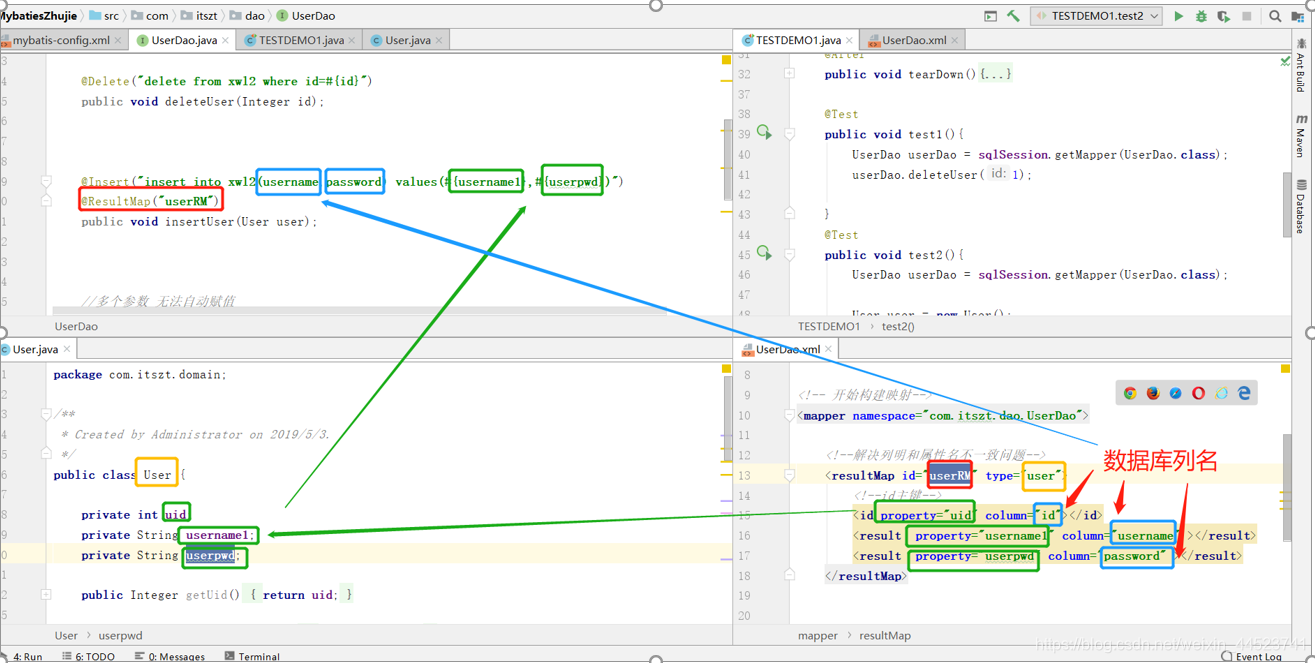Open the TESTDEMO1.test2 run configuration dropdown

[x=1097, y=16]
